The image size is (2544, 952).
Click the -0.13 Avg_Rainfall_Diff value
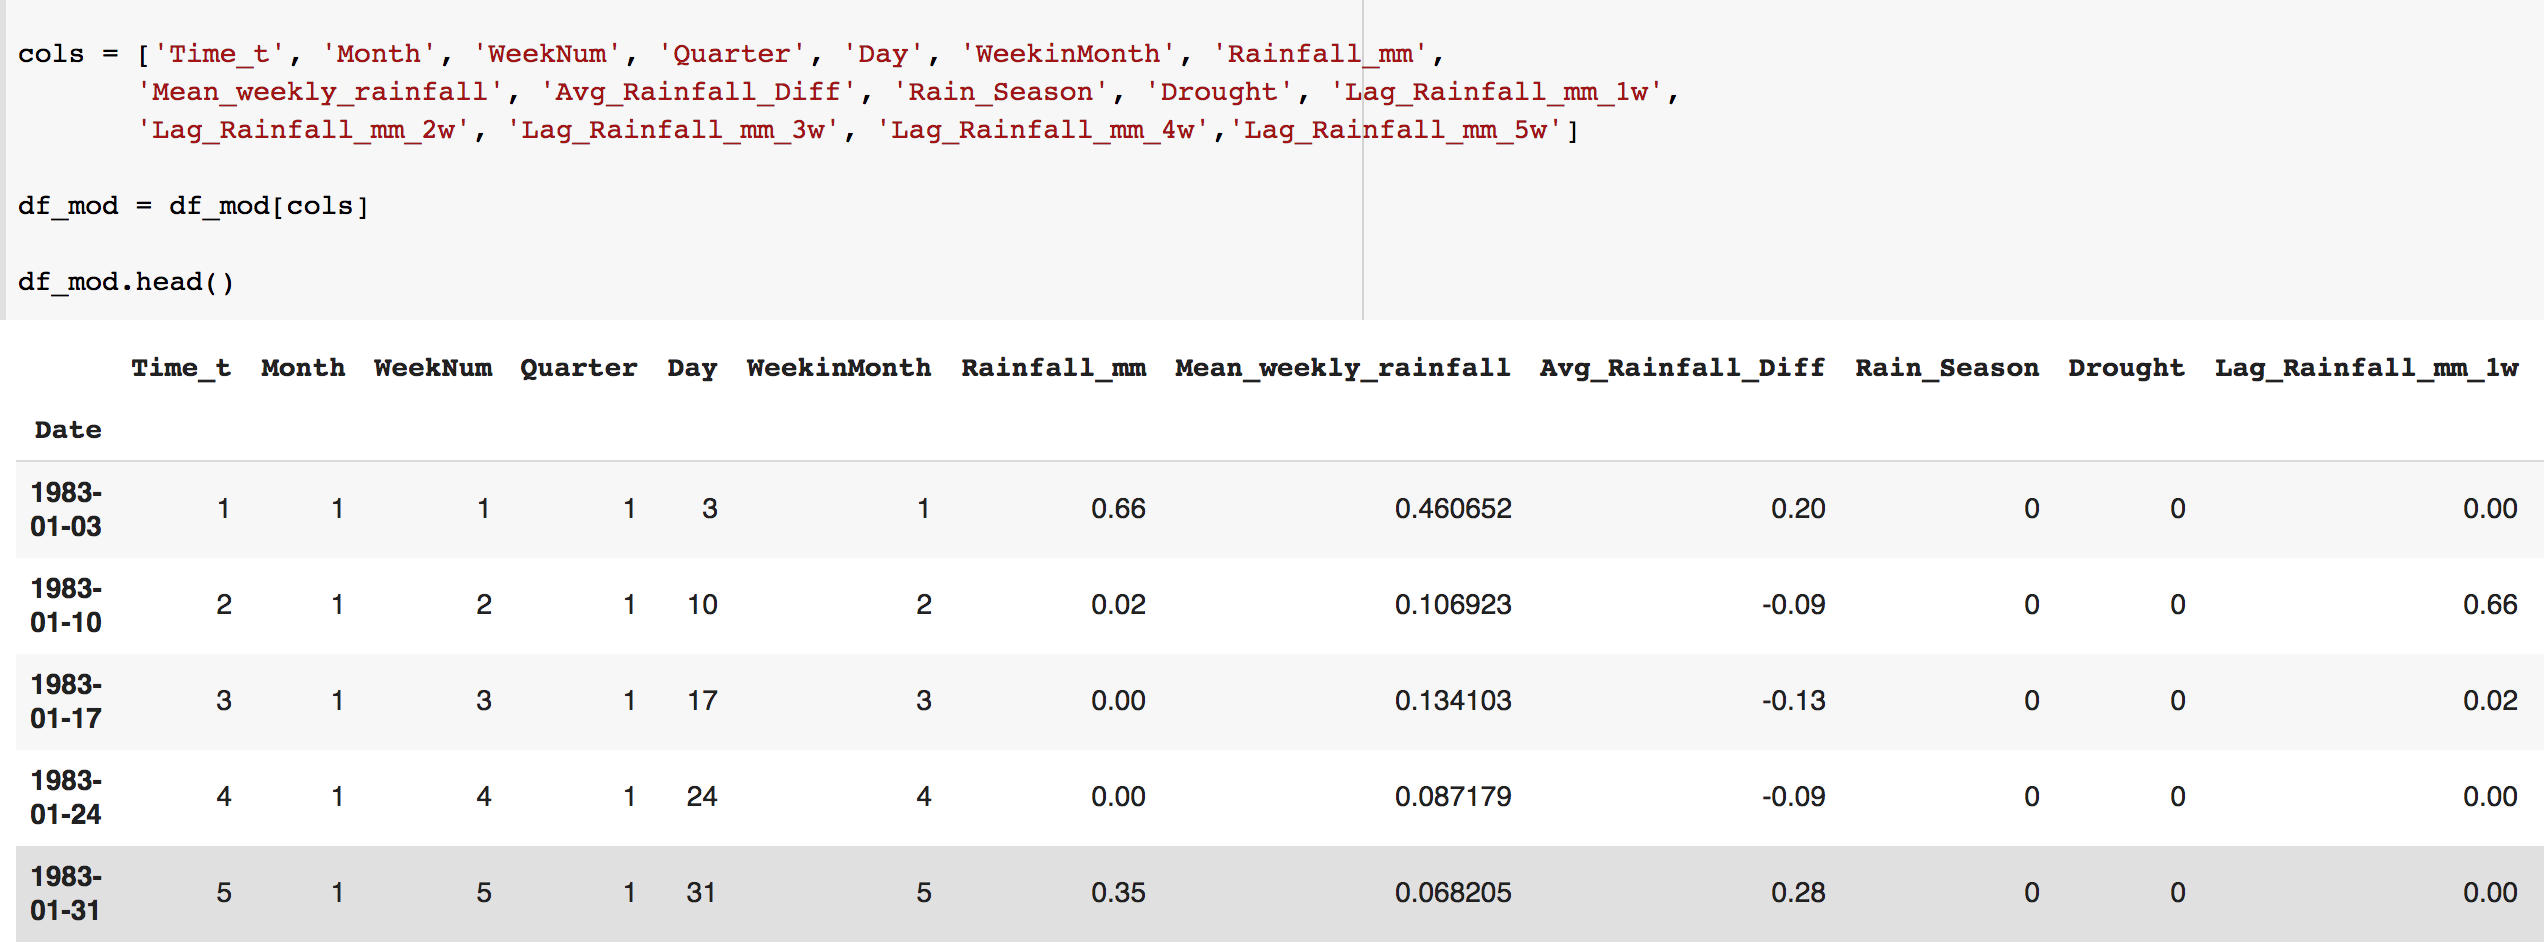(1793, 701)
